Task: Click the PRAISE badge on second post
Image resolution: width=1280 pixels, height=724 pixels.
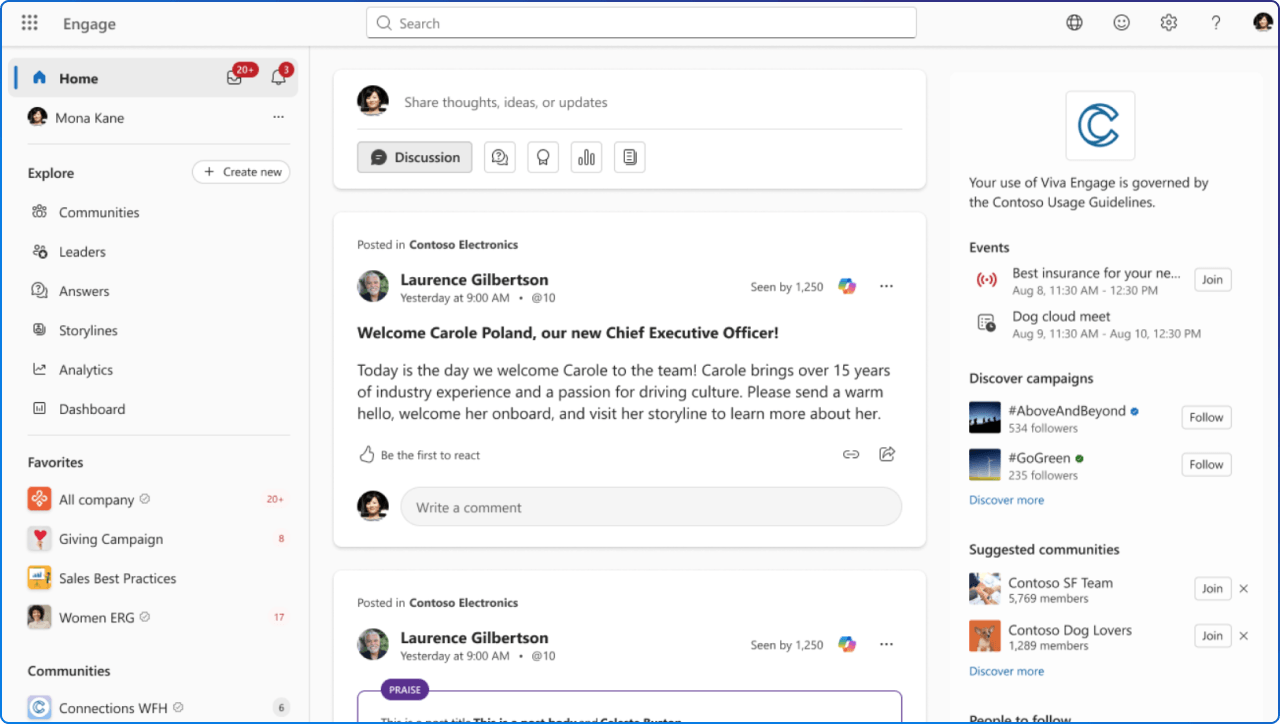Action: click(x=405, y=689)
